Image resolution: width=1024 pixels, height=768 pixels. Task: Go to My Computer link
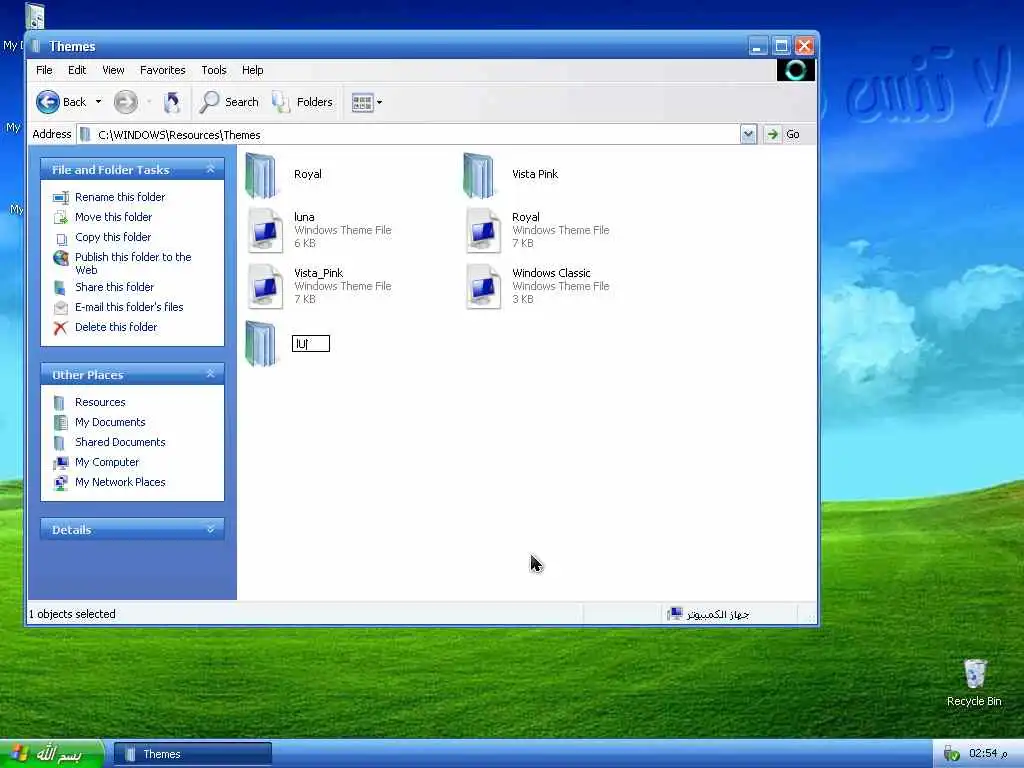coord(107,462)
